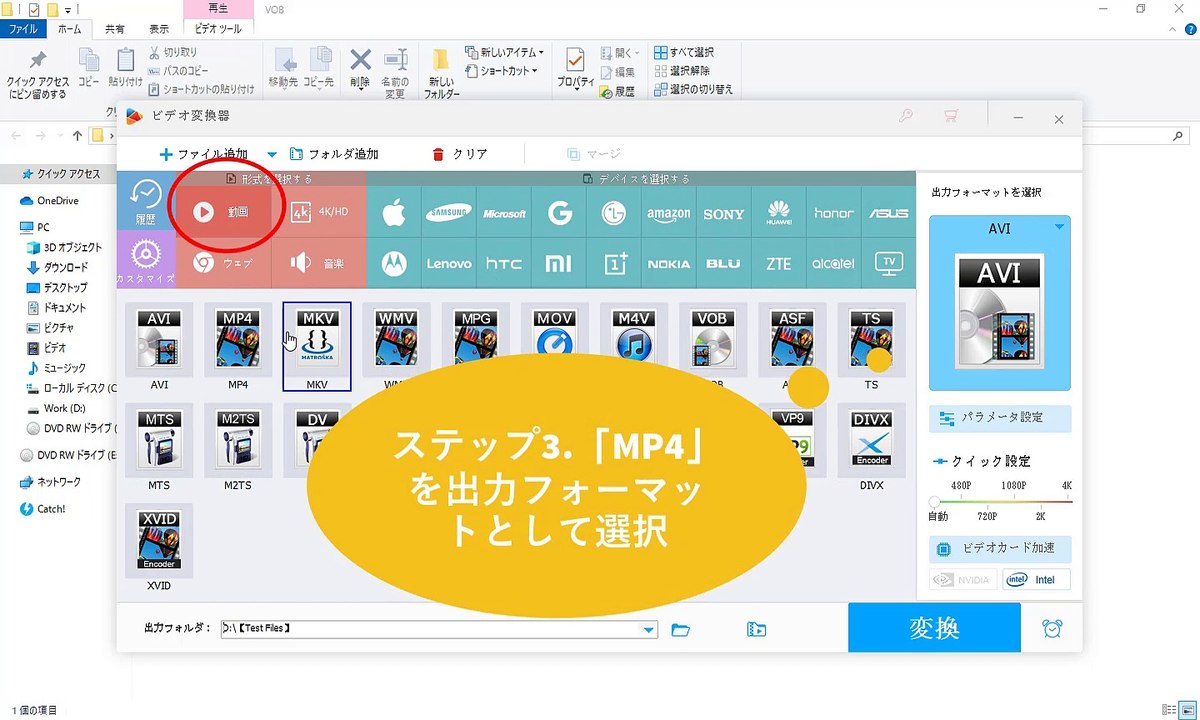Switch to the 4K/HD format tab
This screenshot has height=720, width=1200.
pyautogui.click(x=319, y=212)
